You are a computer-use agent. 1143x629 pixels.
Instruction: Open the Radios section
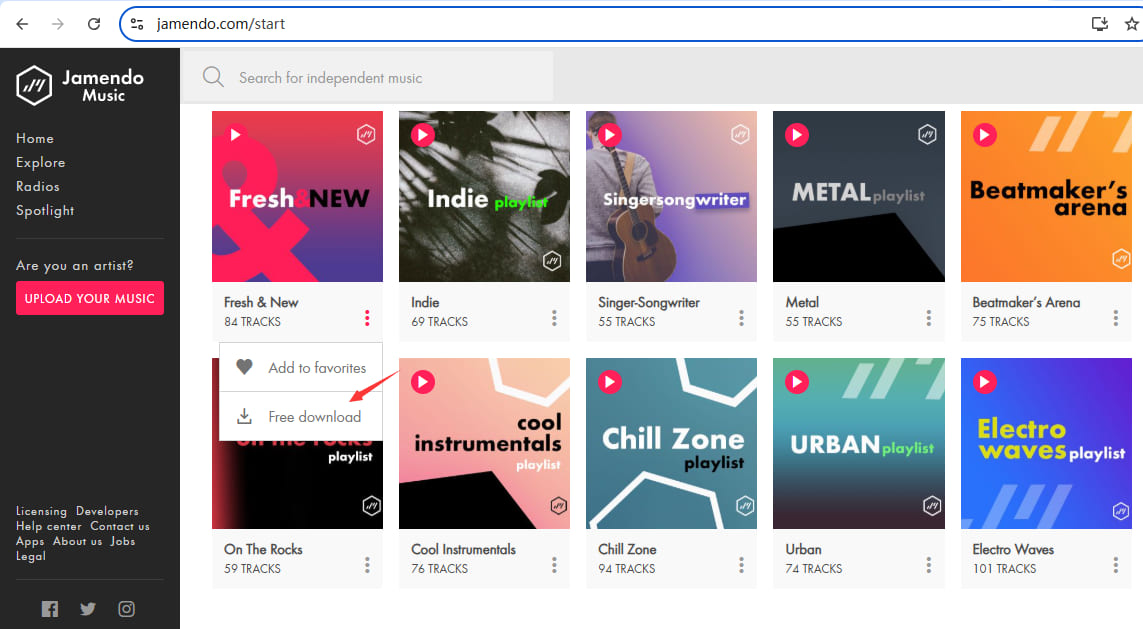click(x=38, y=187)
